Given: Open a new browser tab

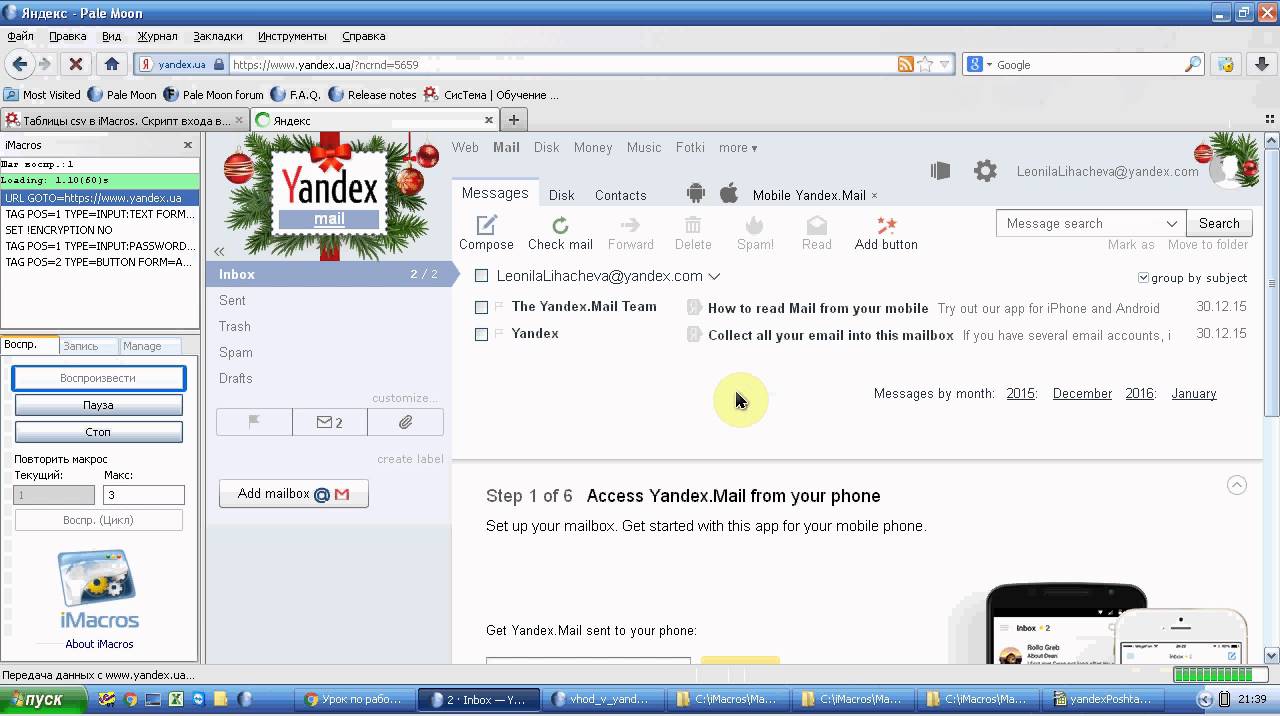Looking at the screenshot, I should pos(514,120).
